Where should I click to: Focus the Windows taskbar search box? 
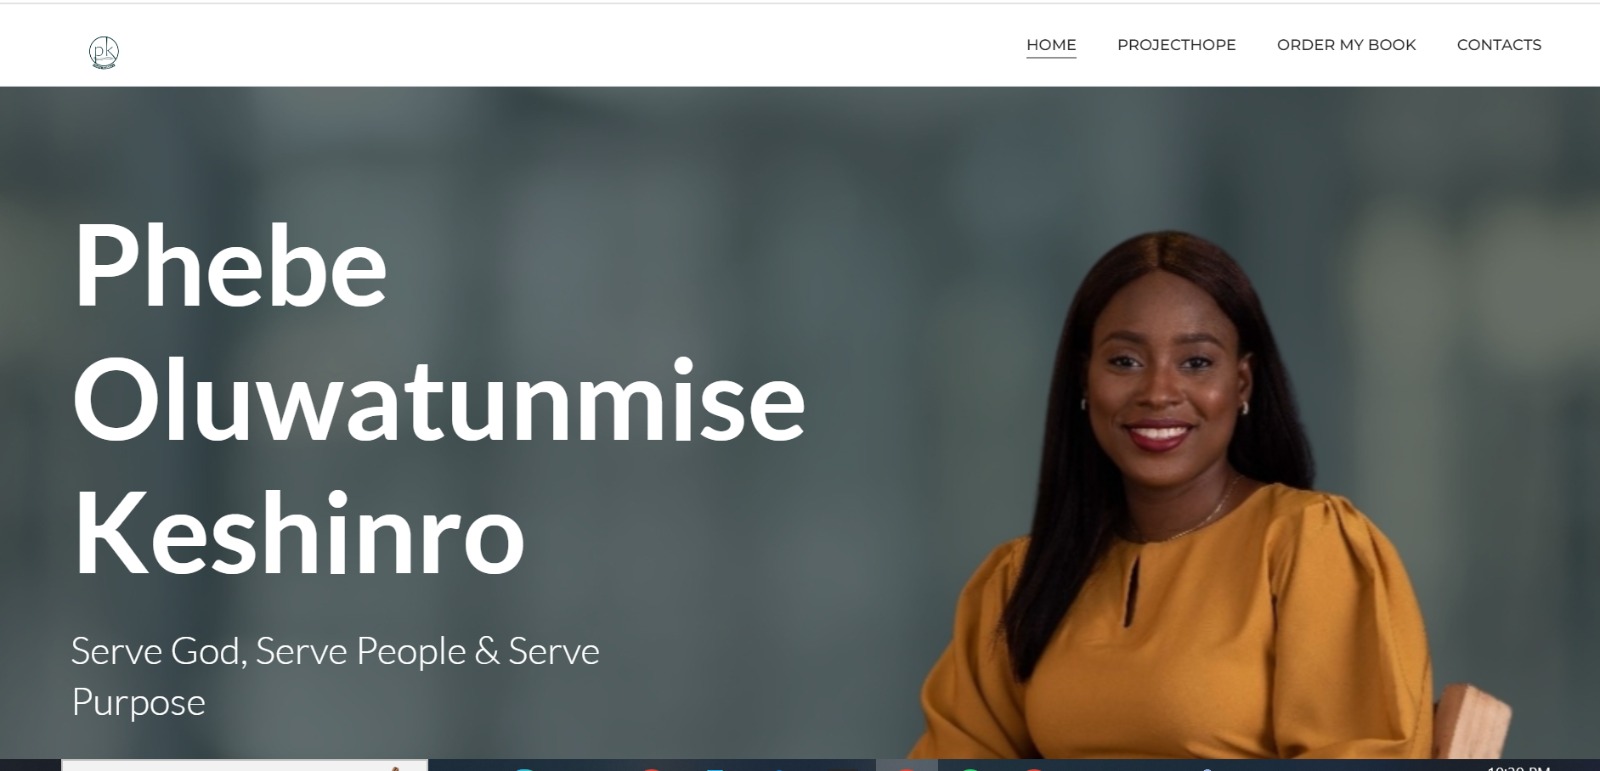(x=245, y=765)
